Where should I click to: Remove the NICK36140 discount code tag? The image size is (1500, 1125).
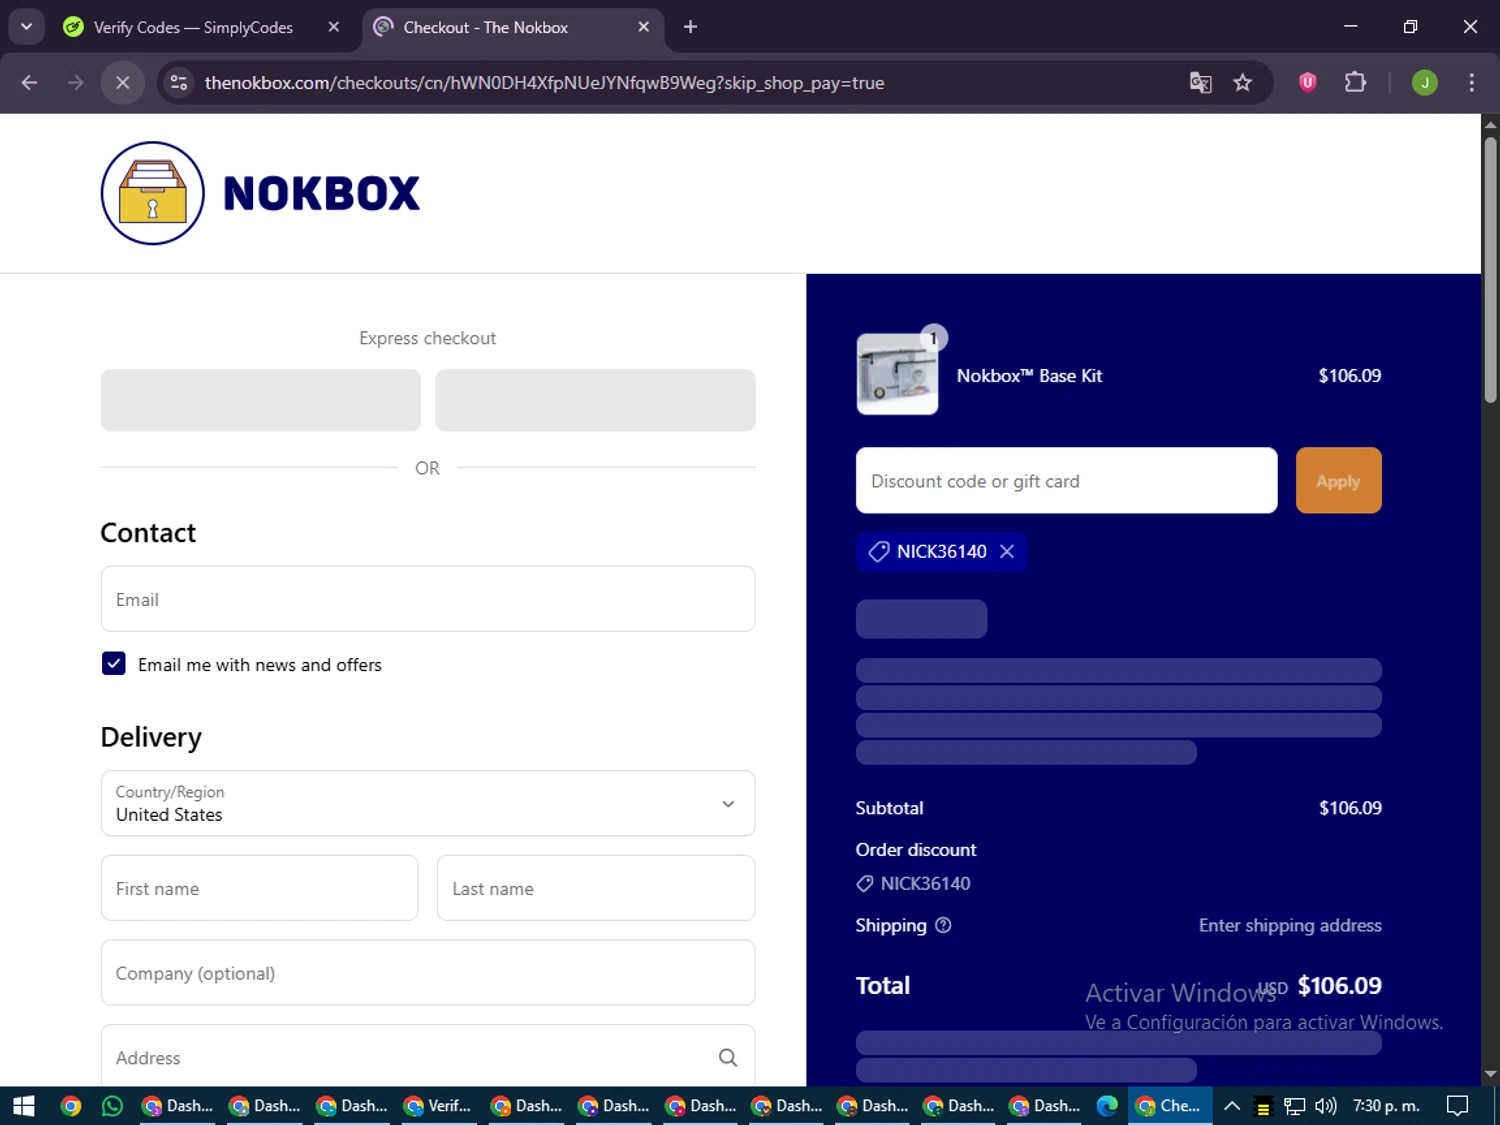click(1007, 551)
